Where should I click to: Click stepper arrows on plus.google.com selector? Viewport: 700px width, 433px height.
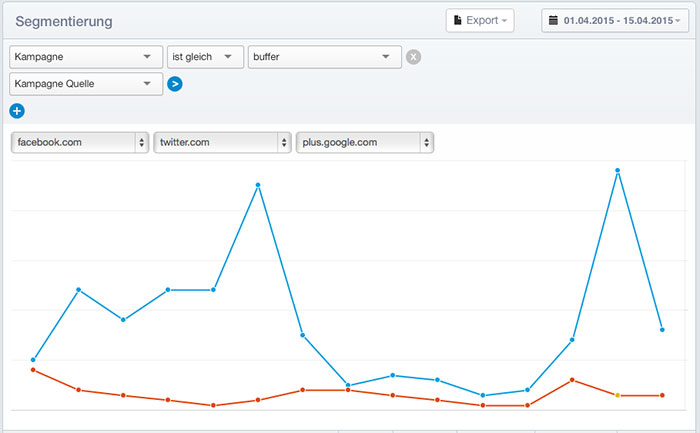427,142
